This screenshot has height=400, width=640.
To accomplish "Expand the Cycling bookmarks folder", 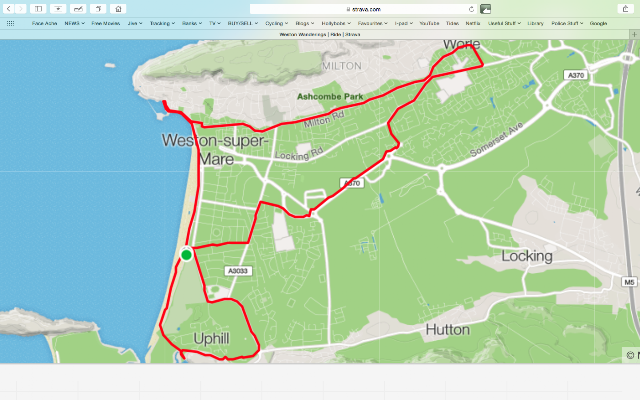I will tap(276, 23).
